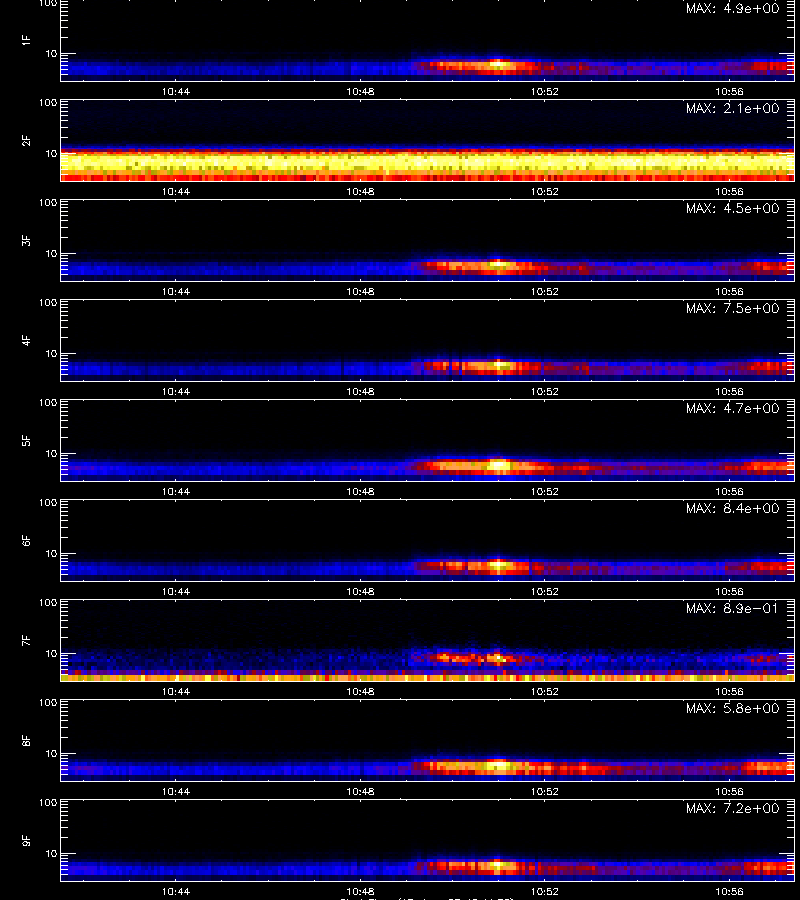
Task: Click the 10:48 time tick below panel 5F
Action: tap(360, 491)
